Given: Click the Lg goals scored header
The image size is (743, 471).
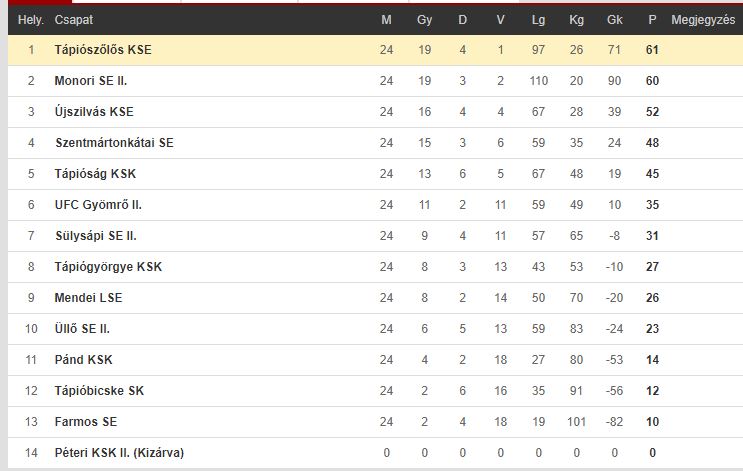Looking at the screenshot, I should 538,20.
